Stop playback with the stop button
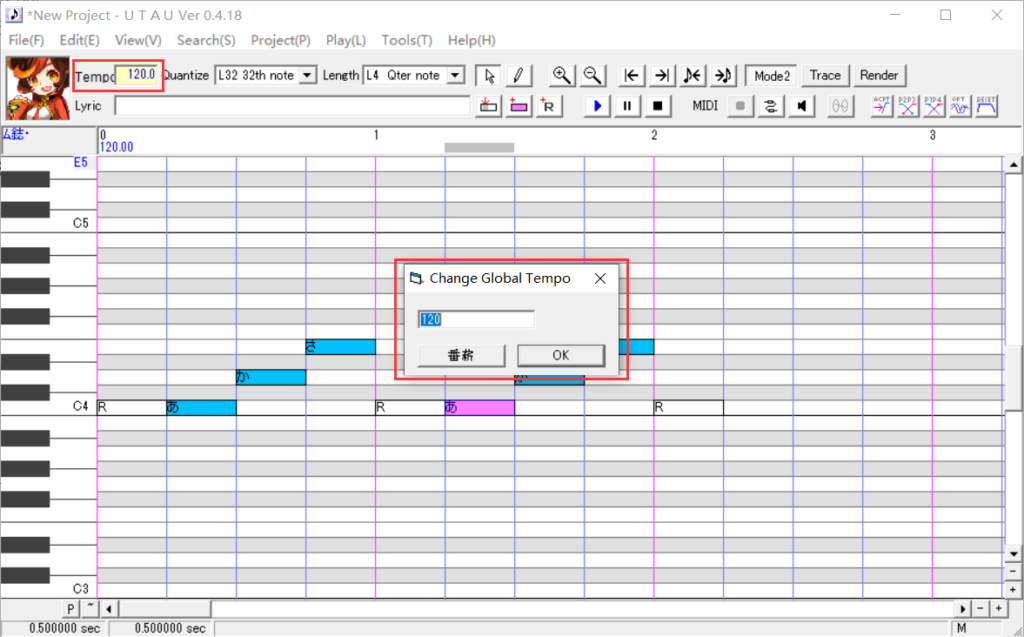The width and height of the screenshot is (1024, 637). click(657, 105)
